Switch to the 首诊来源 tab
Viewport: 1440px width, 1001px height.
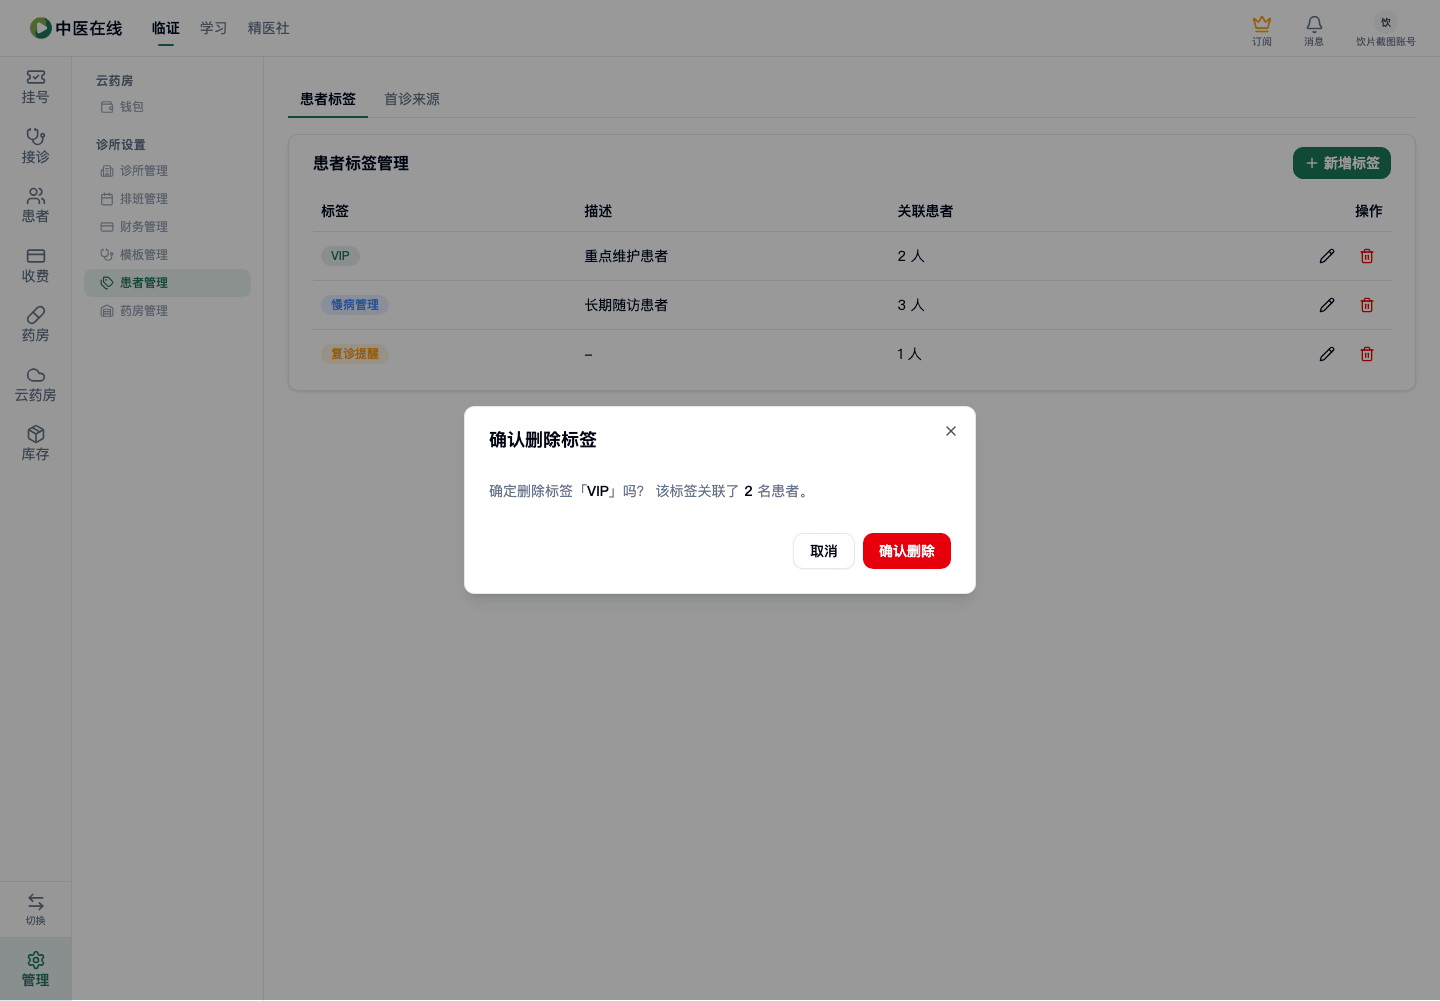click(x=412, y=99)
